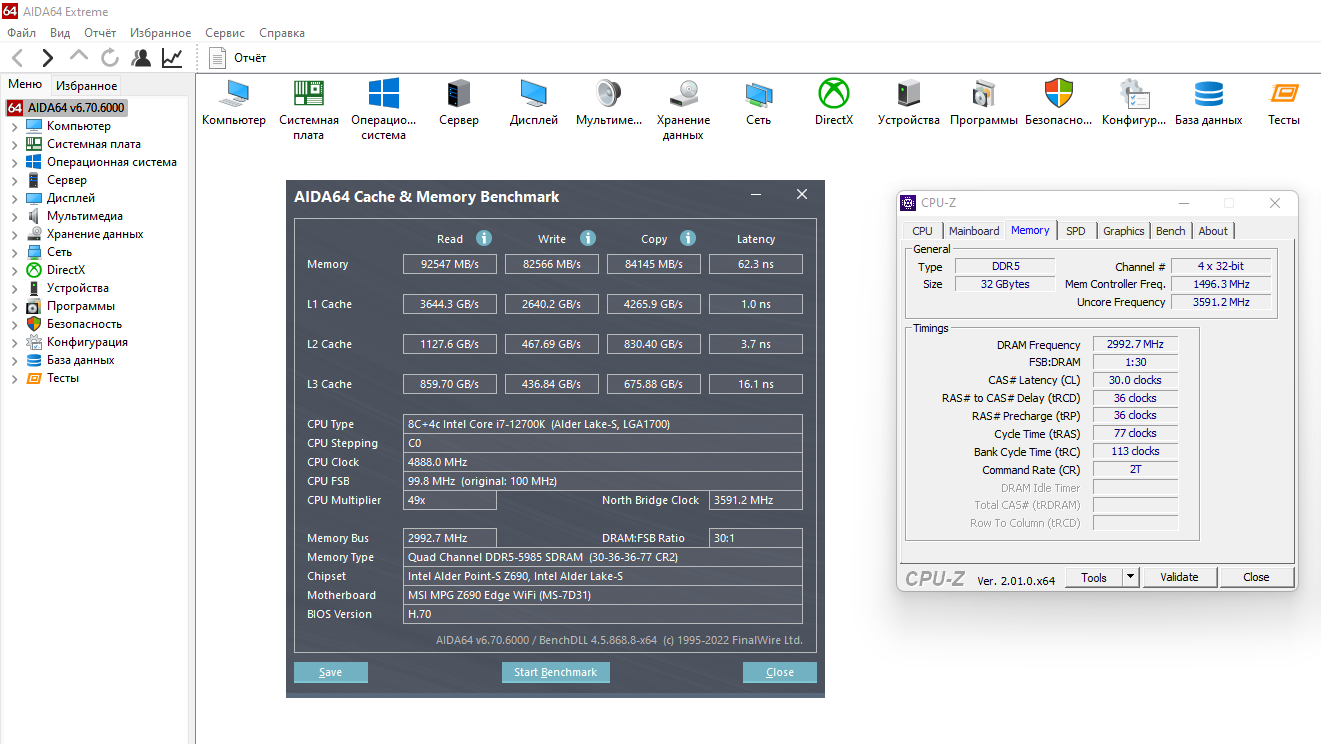Select the Memory tab in CPU-Z
This screenshot has height=744, width=1321.
[1030, 230]
